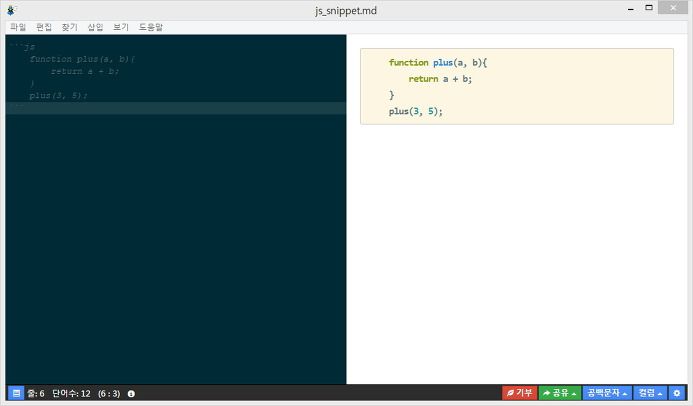Expand the green 공유 dropdown
693x406 pixels.
pyautogui.click(x=560, y=393)
